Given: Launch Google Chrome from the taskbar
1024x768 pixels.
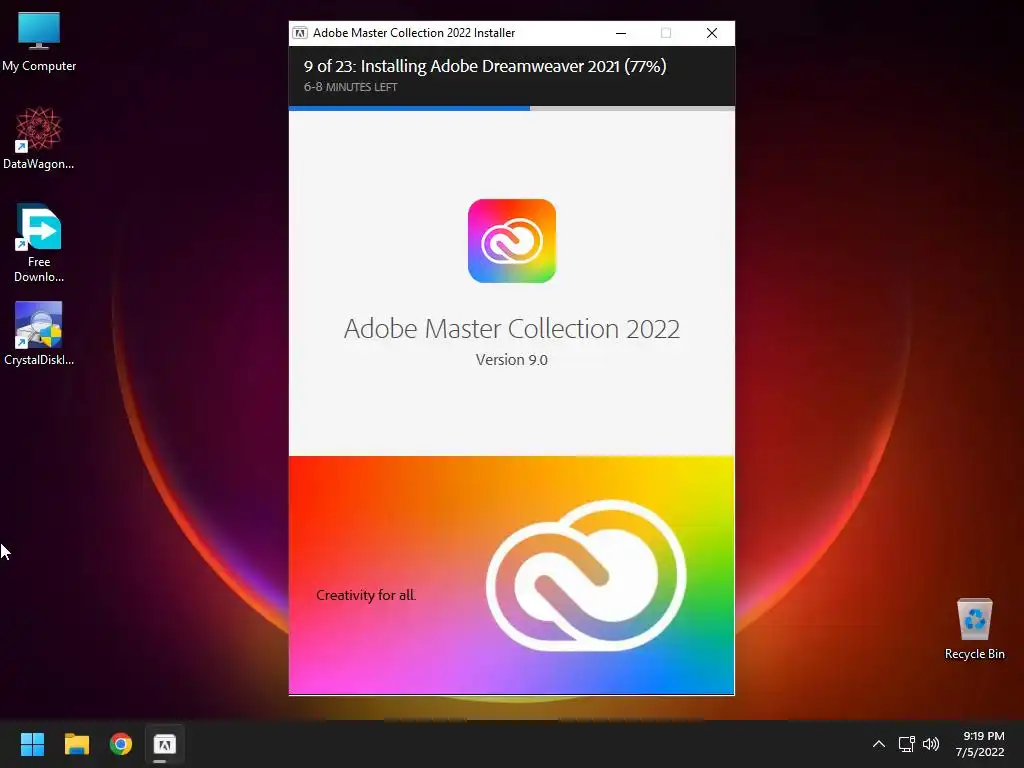Looking at the screenshot, I should [121, 744].
